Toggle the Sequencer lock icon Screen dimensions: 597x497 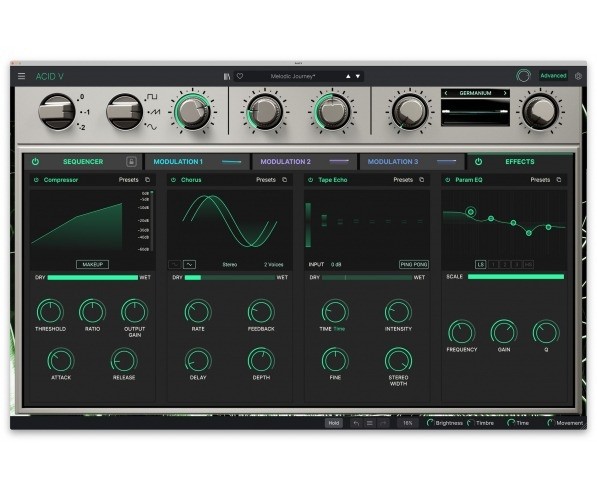(131, 161)
